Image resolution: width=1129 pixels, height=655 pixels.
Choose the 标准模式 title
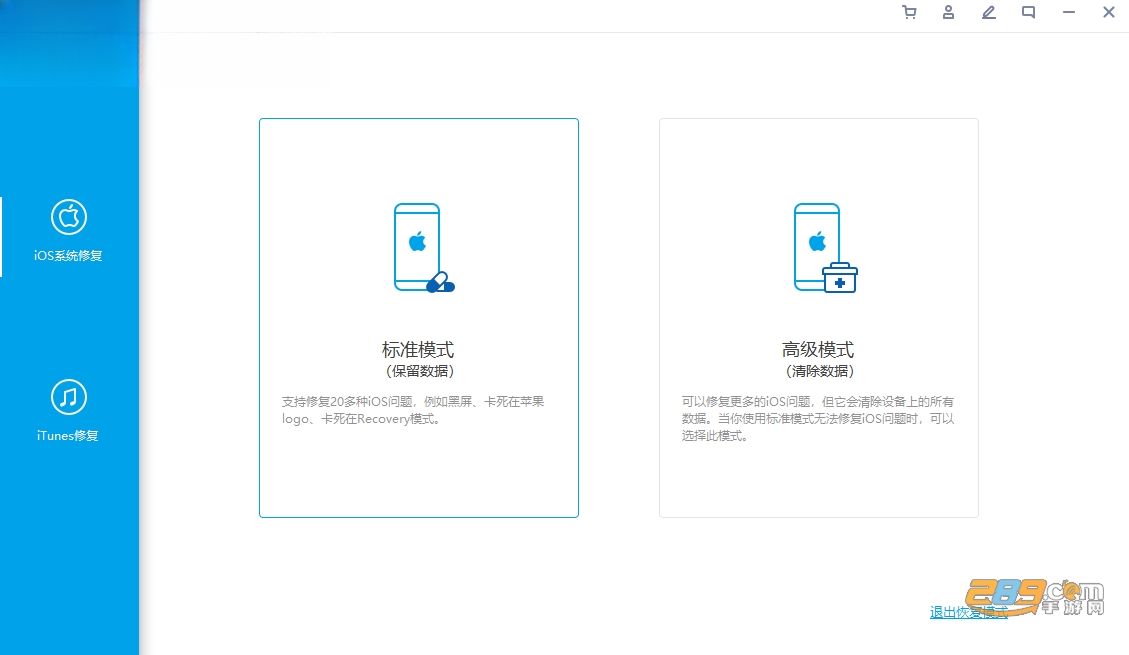tap(418, 350)
